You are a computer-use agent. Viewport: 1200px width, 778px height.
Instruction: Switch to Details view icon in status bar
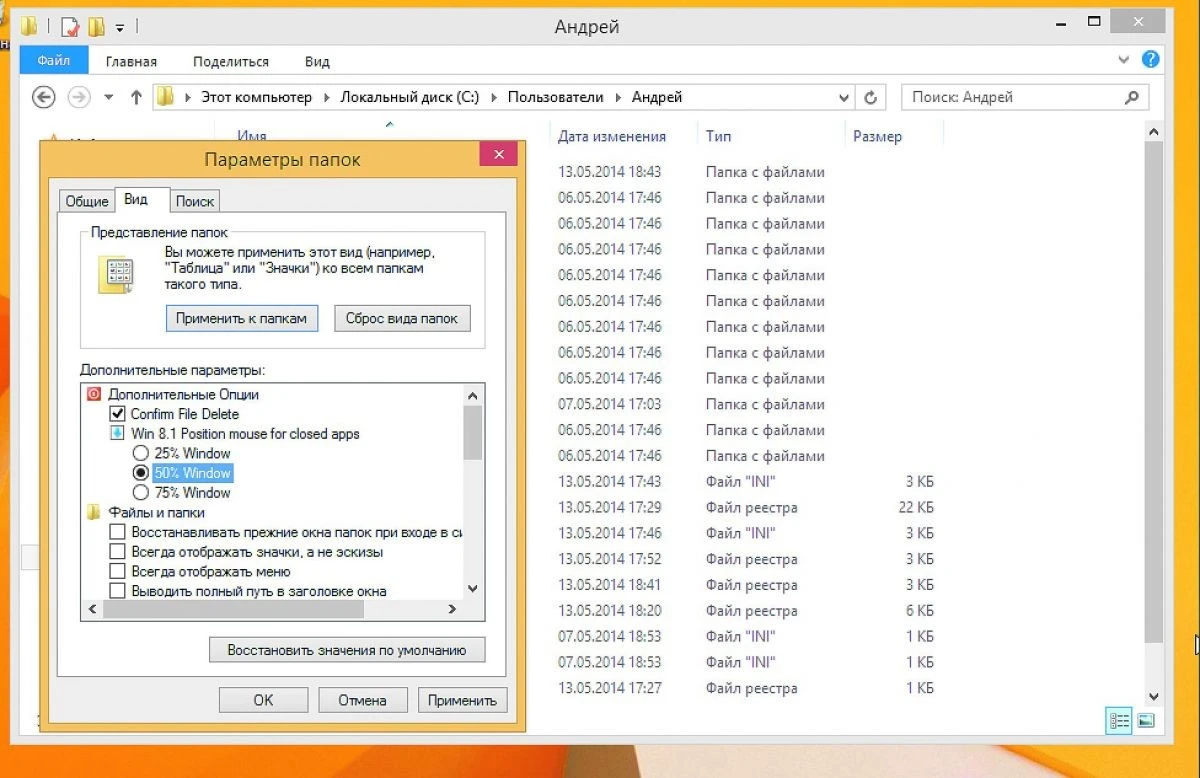pos(1119,720)
